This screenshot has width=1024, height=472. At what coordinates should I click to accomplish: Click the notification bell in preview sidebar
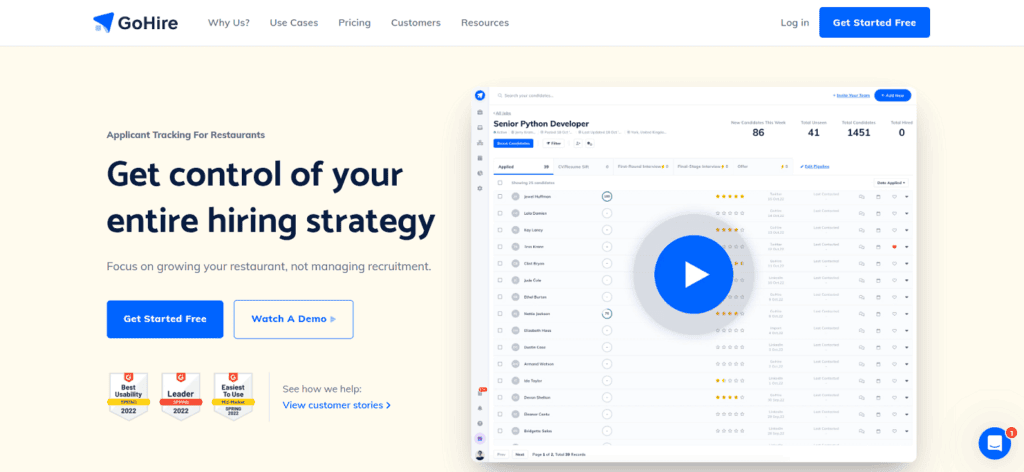pyautogui.click(x=480, y=408)
